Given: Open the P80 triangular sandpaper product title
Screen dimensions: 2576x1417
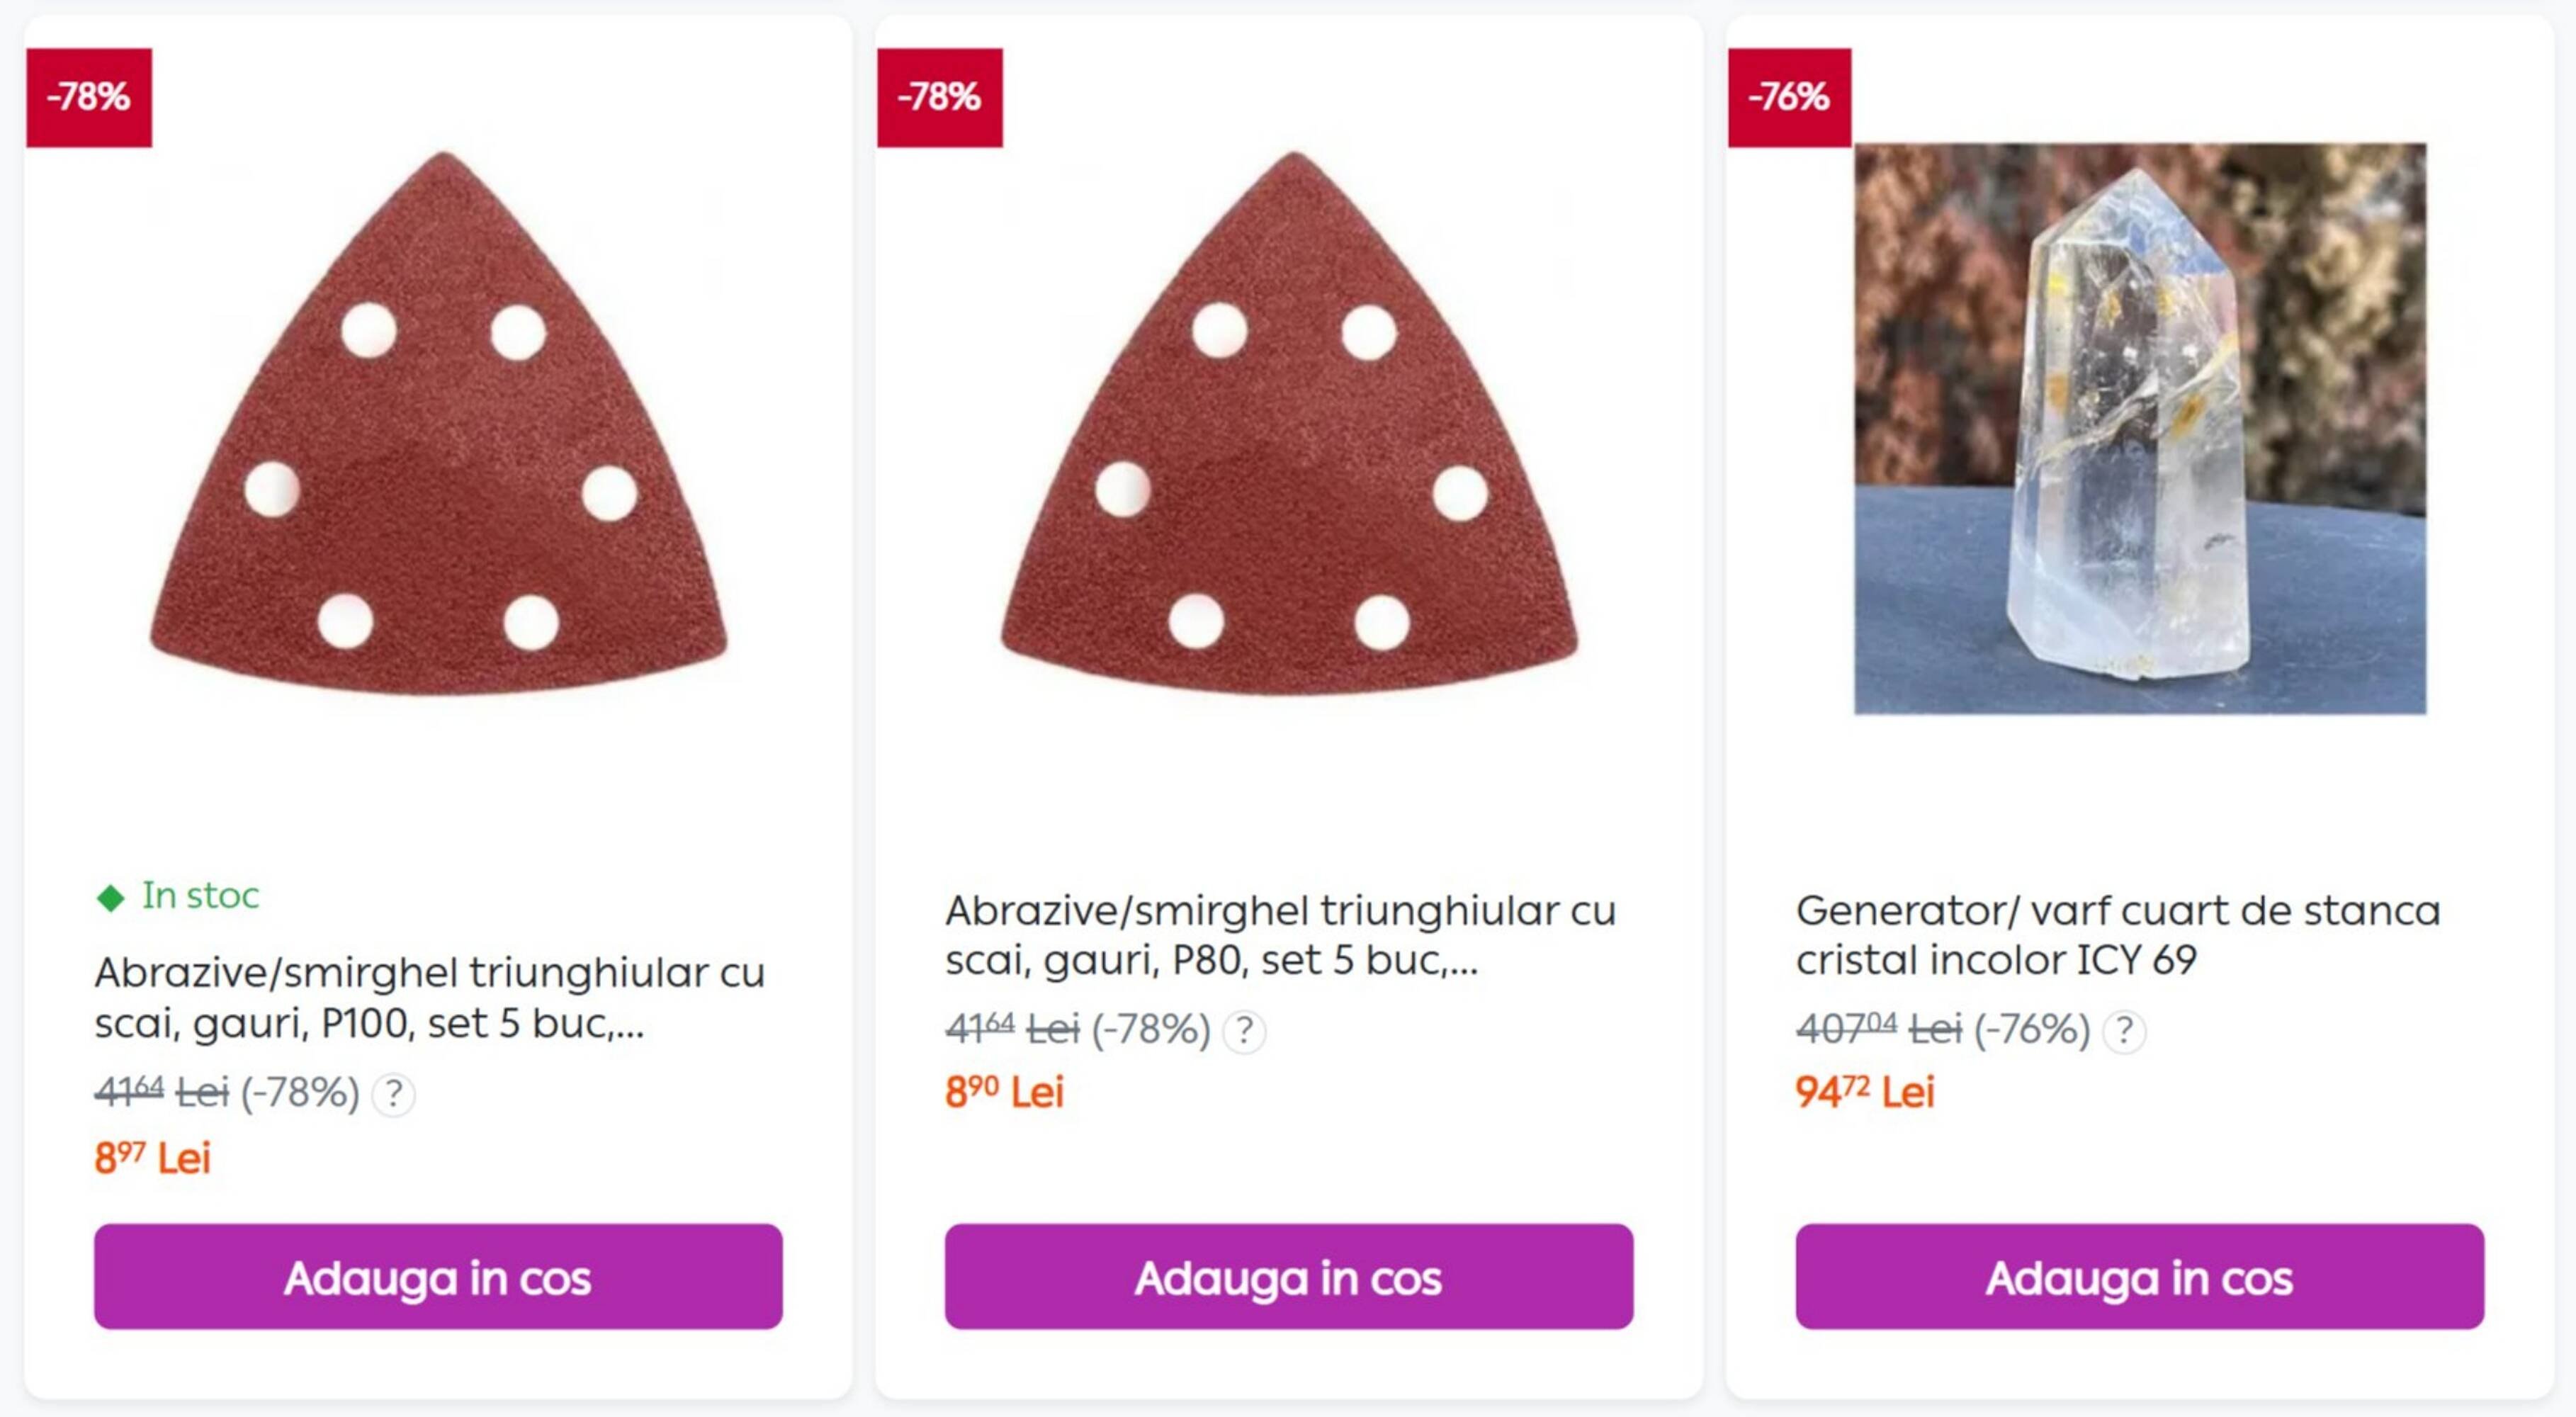Looking at the screenshot, I should pyautogui.click(x=1280, y=935).
